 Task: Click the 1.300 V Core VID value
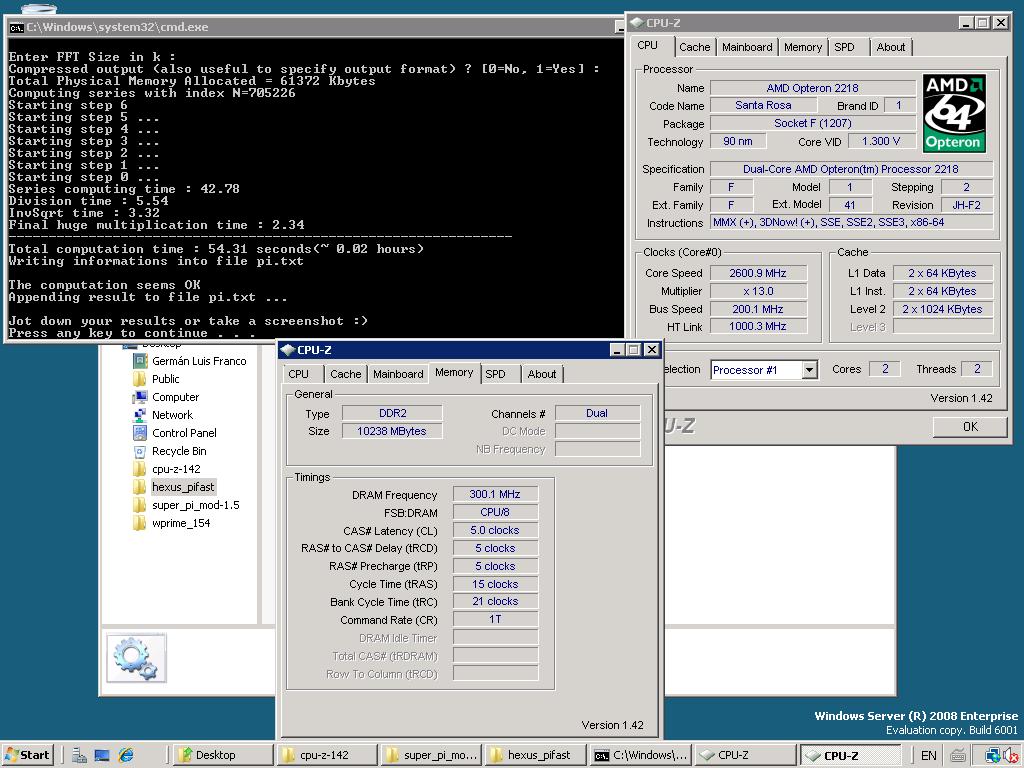point(881,141)
